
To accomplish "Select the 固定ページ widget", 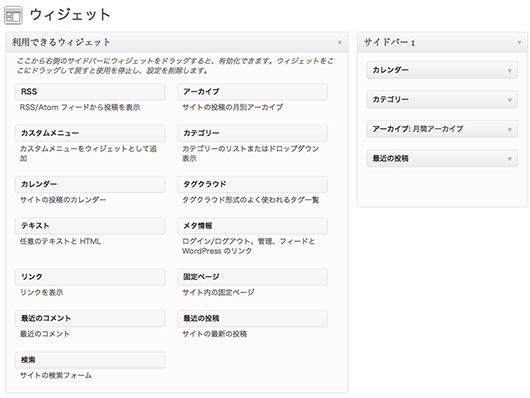I will pos(252,277).
